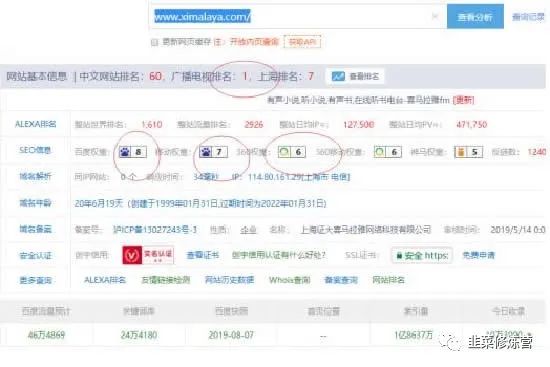
Task: Click the domain age text 20年6月19天
Action: (99, 203)
